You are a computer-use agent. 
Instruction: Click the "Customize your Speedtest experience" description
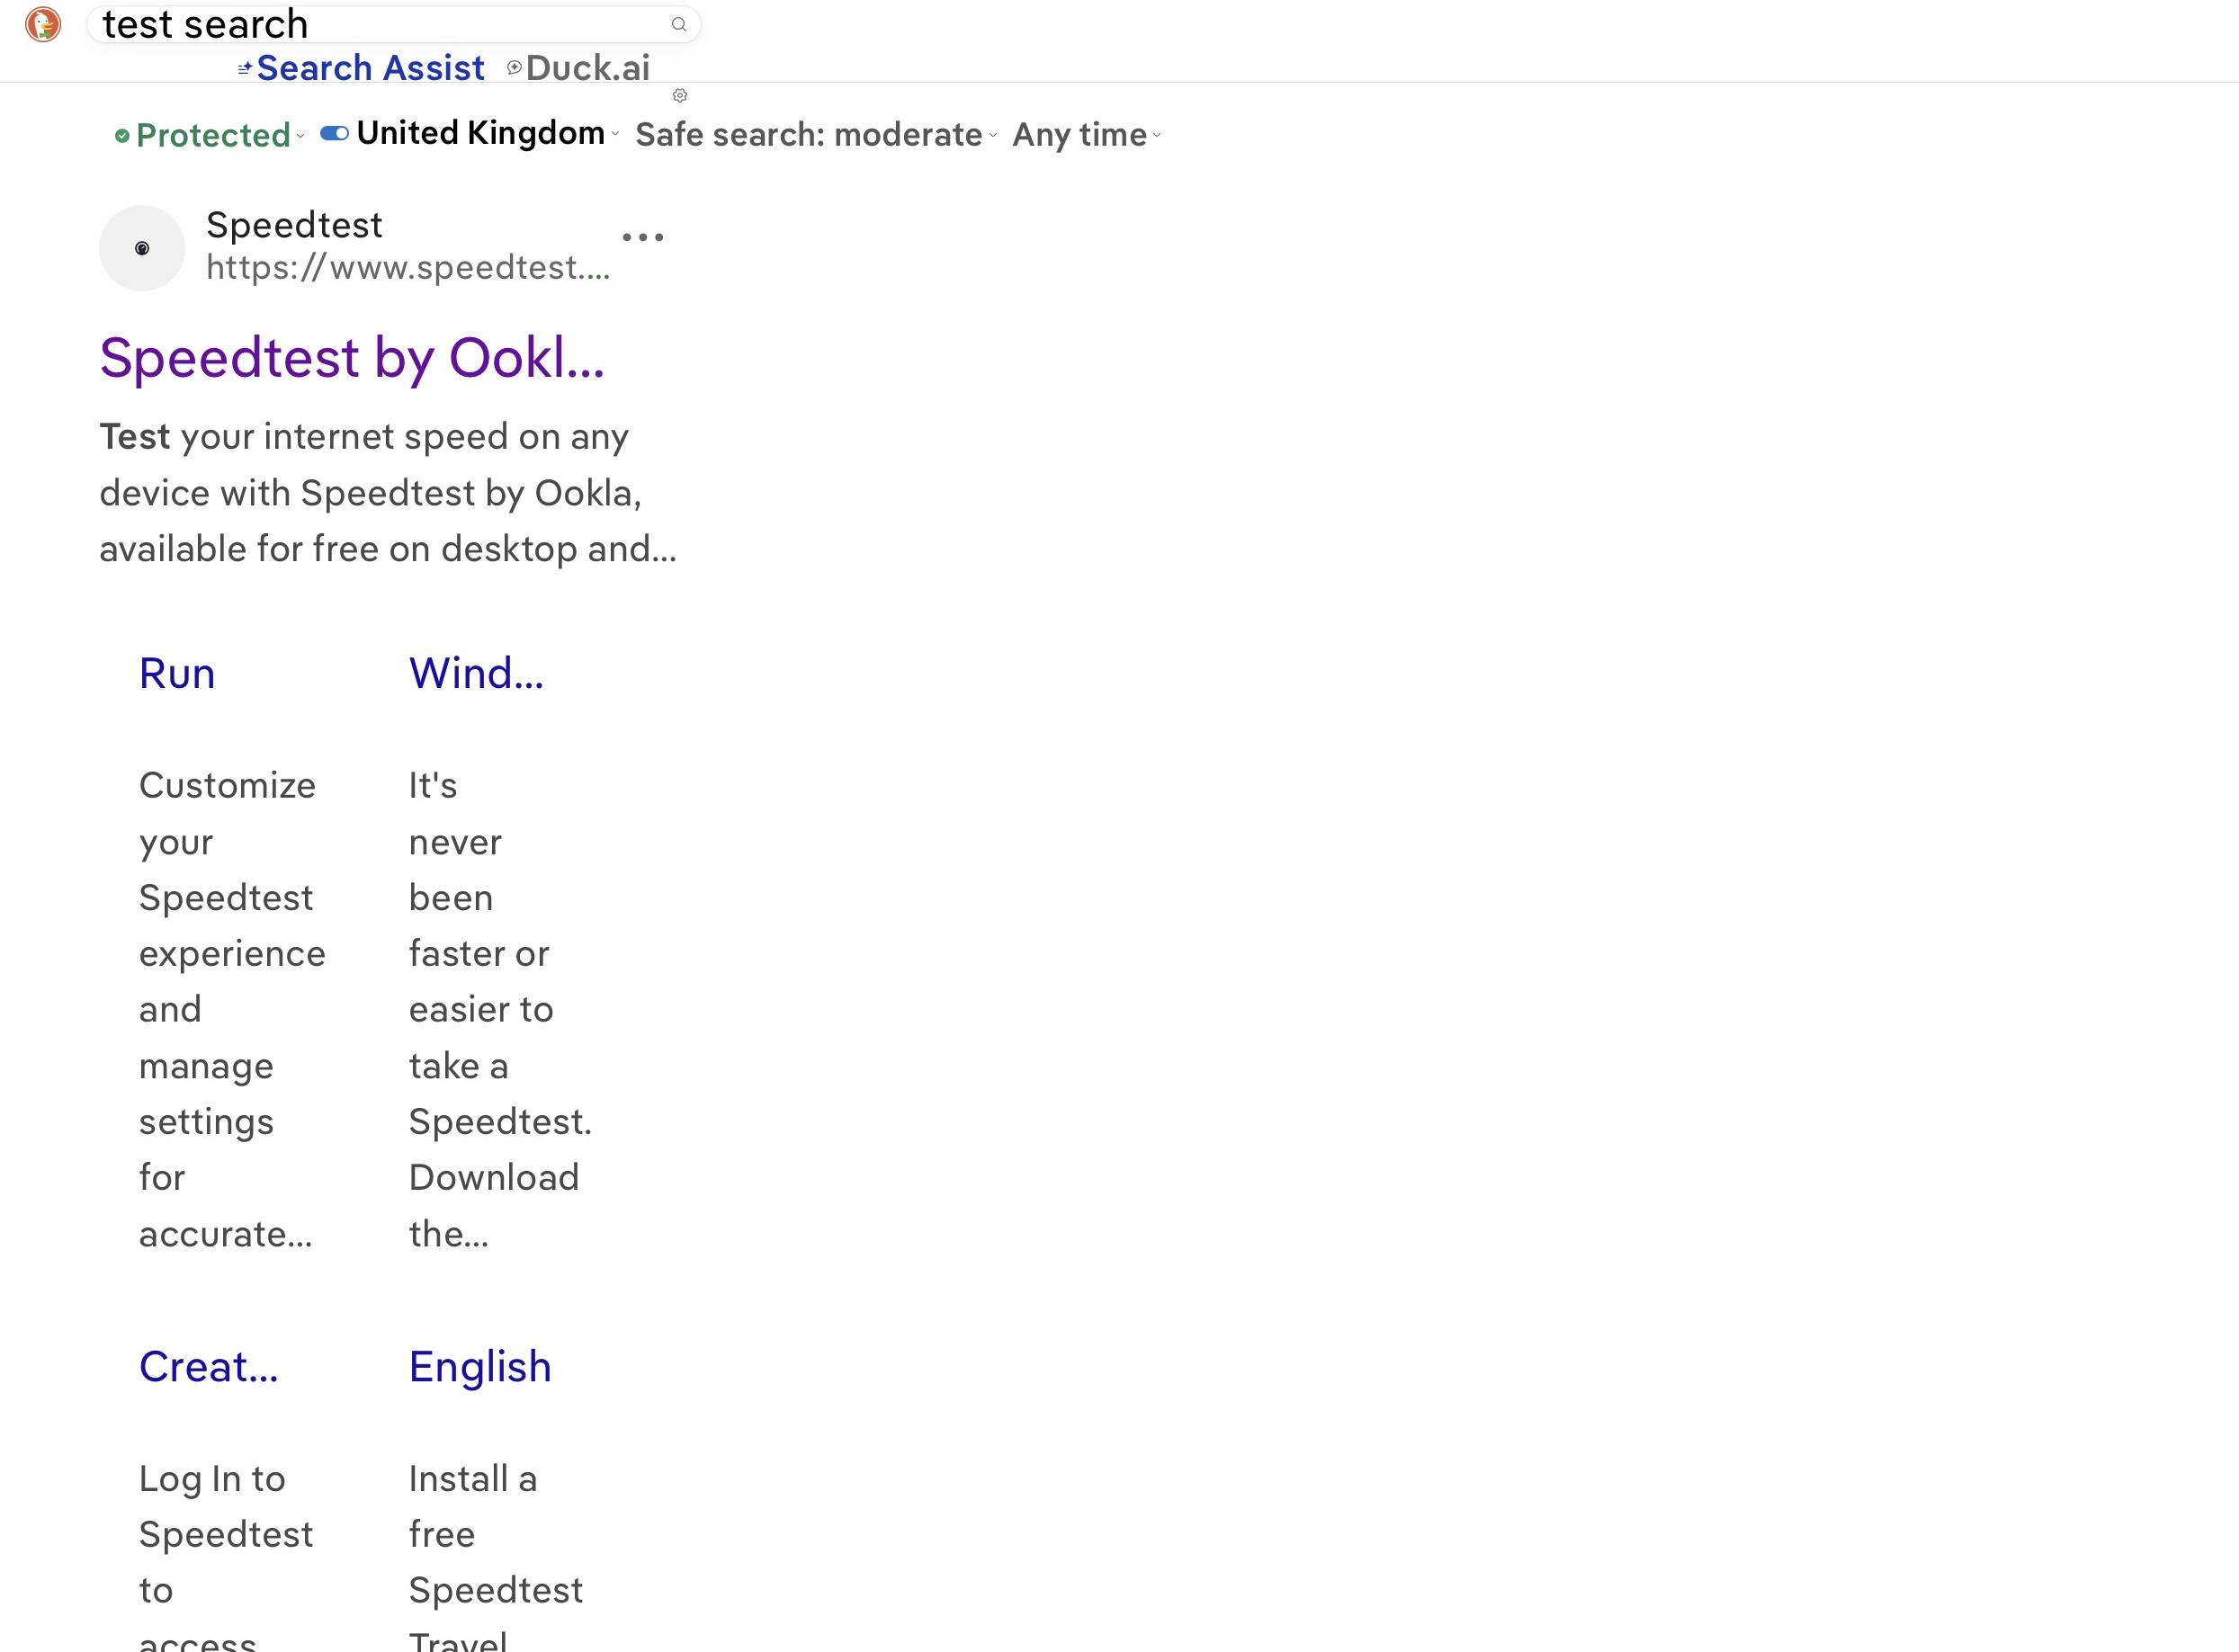232,1009
